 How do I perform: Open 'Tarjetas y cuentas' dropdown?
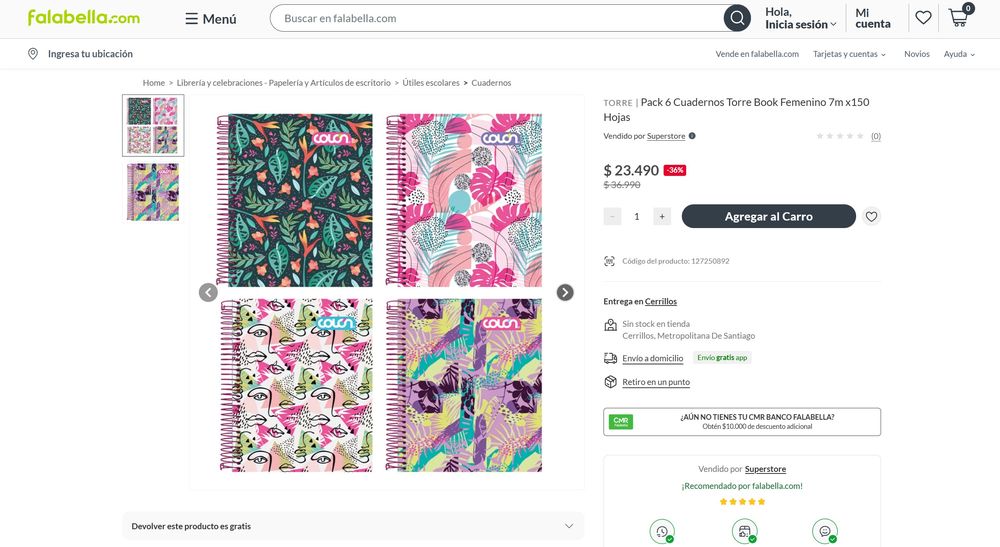pyautogui.click(x=849, y=54)
